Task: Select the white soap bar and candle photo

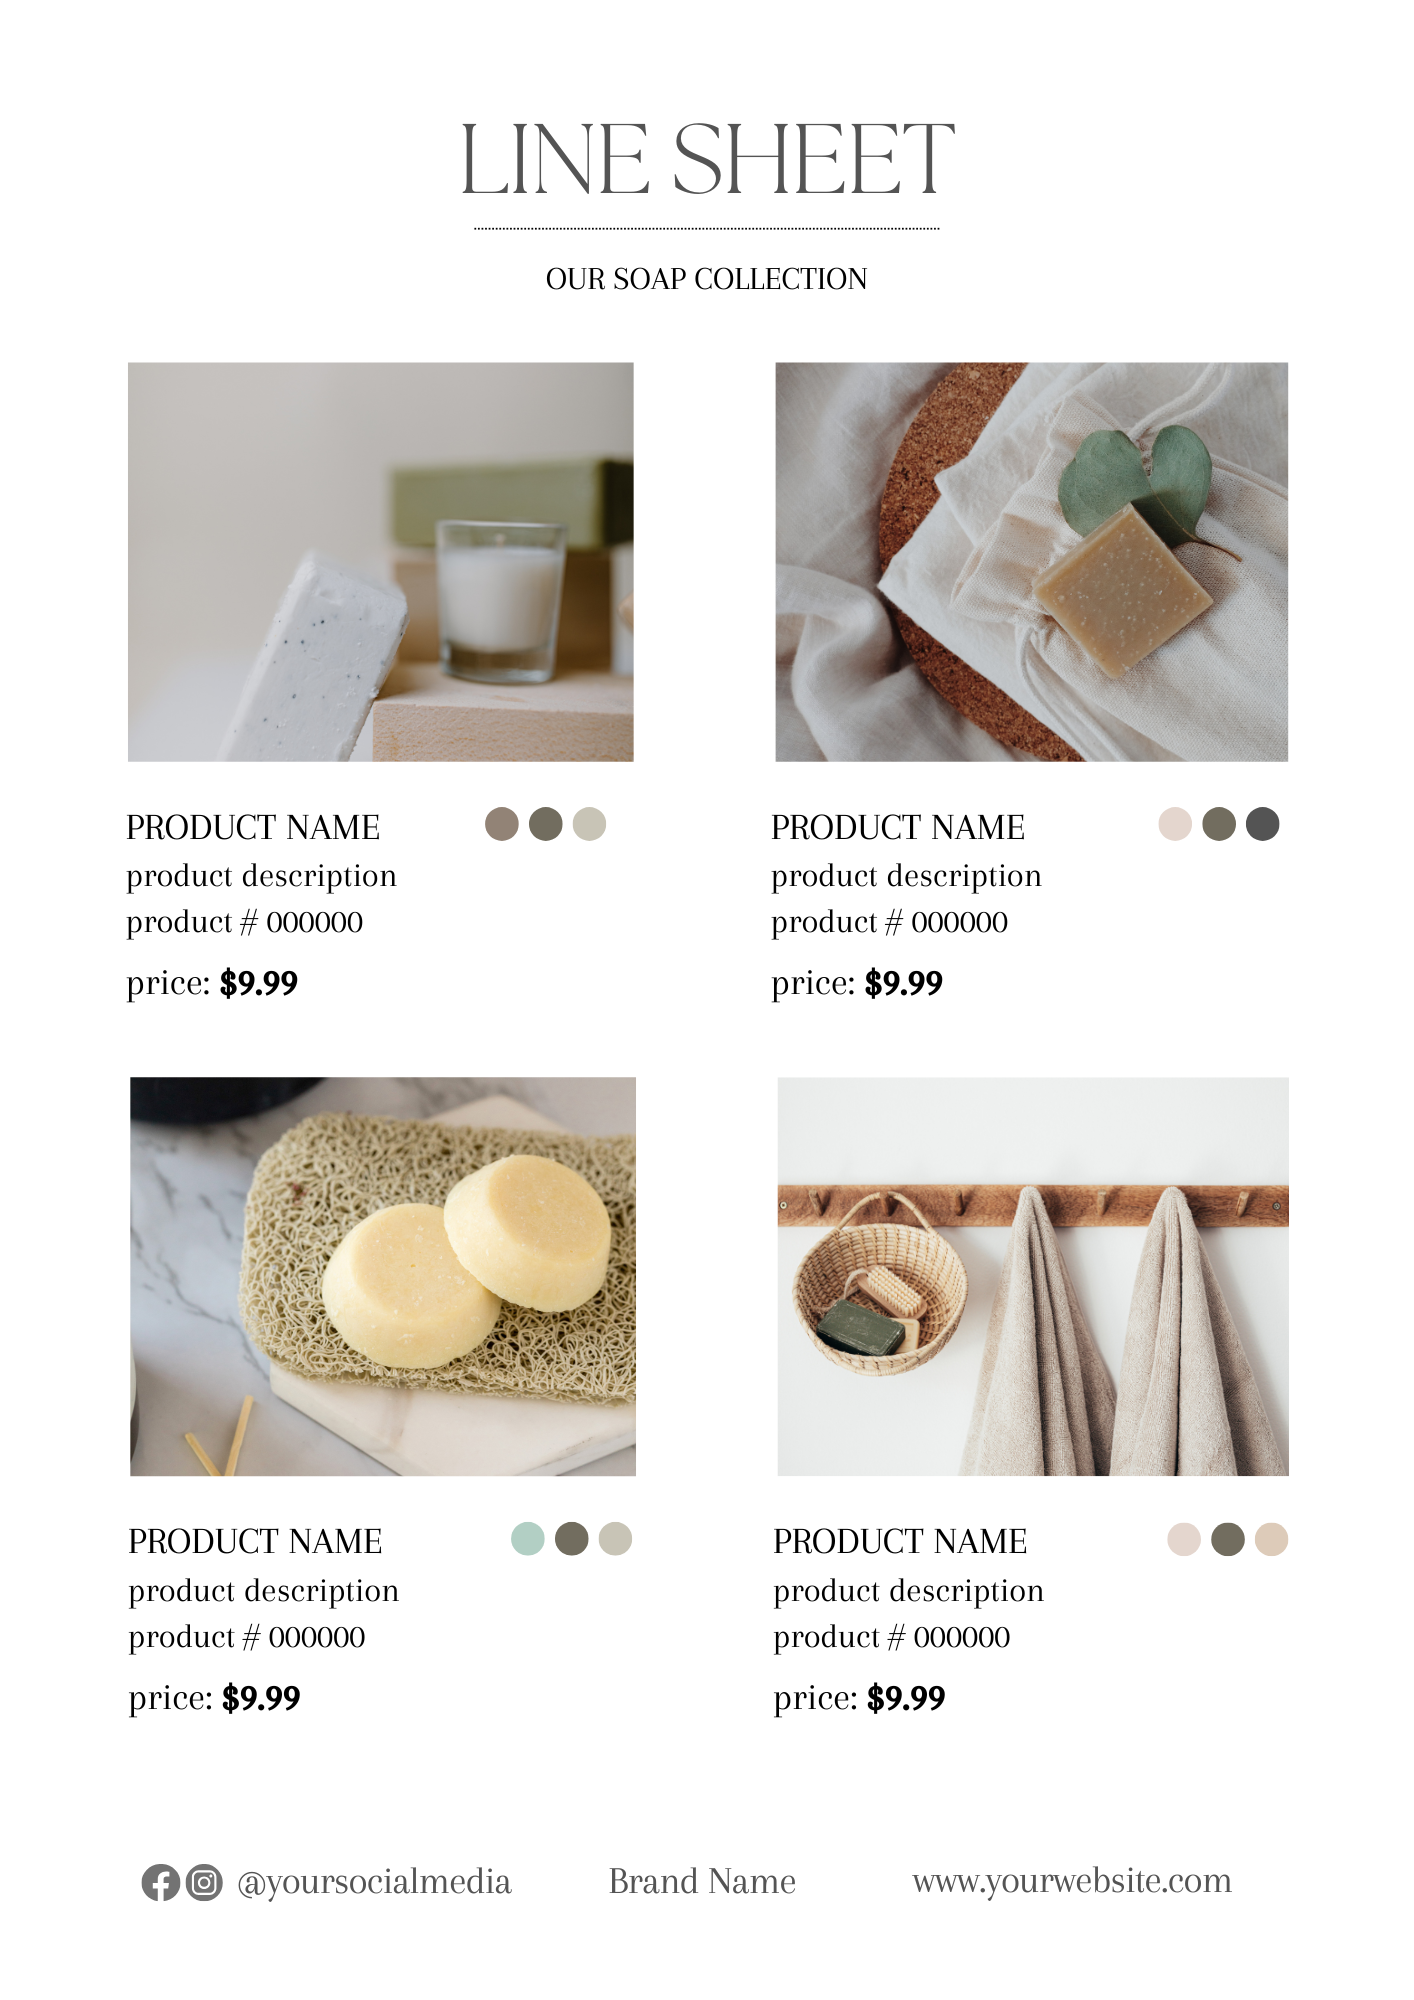Action: click(381, 562)
